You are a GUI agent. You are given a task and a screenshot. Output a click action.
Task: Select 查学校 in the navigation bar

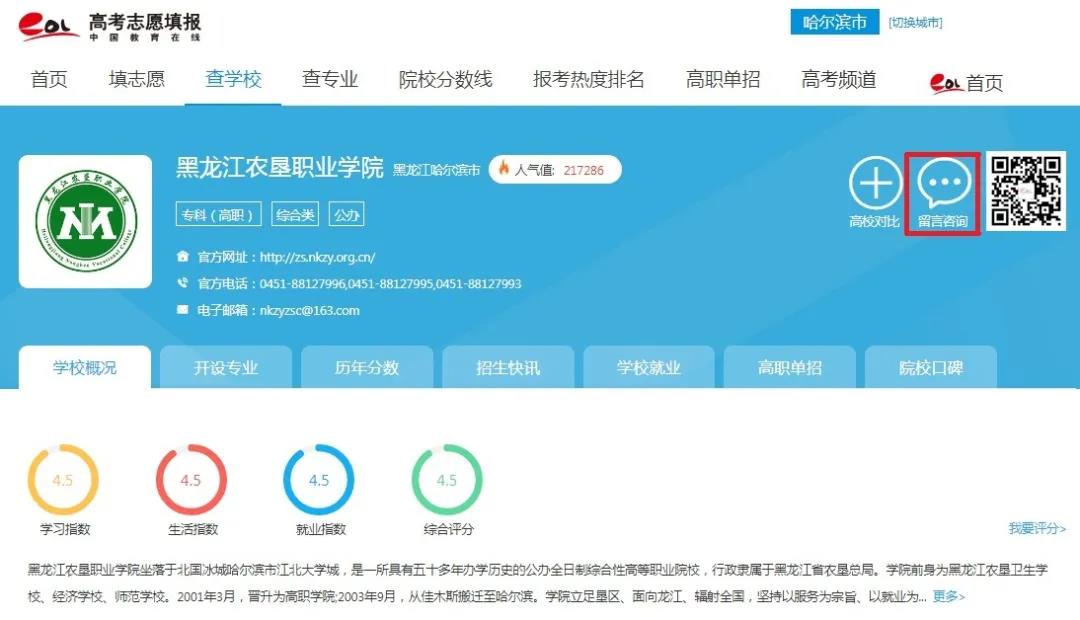click(x=233, y=79)
